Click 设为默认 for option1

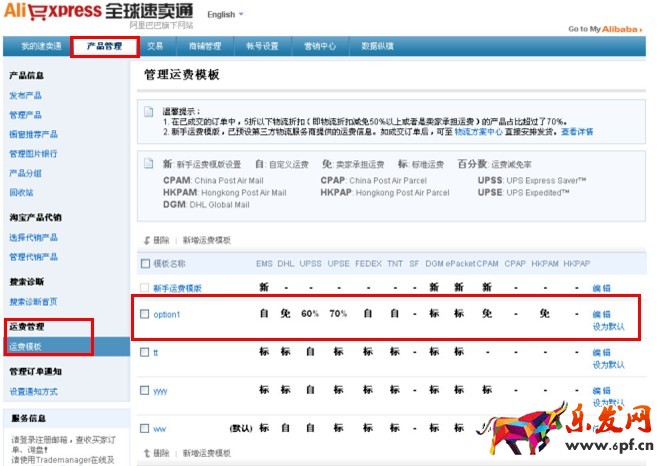tap(608, 327)
